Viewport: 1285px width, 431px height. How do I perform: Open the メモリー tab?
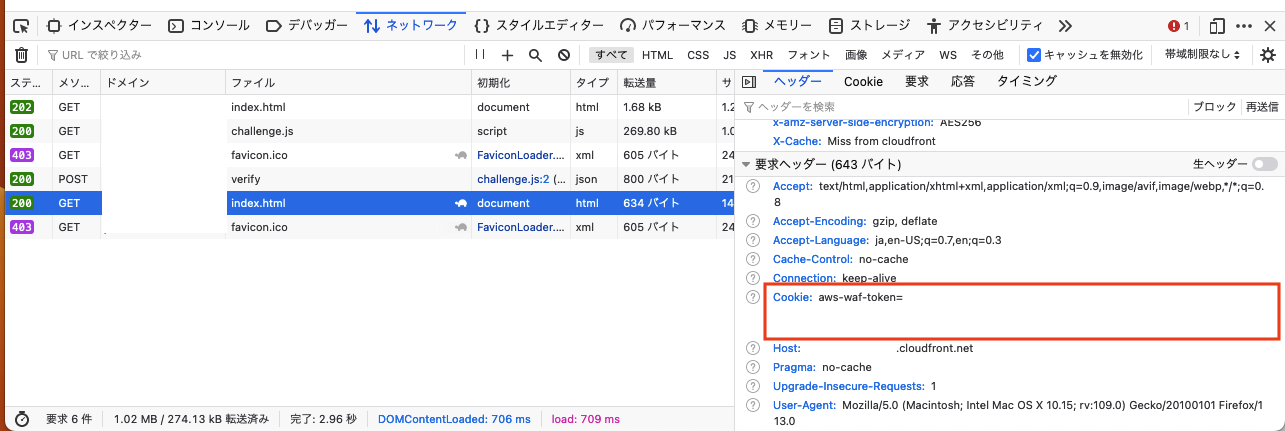[777, 25]
